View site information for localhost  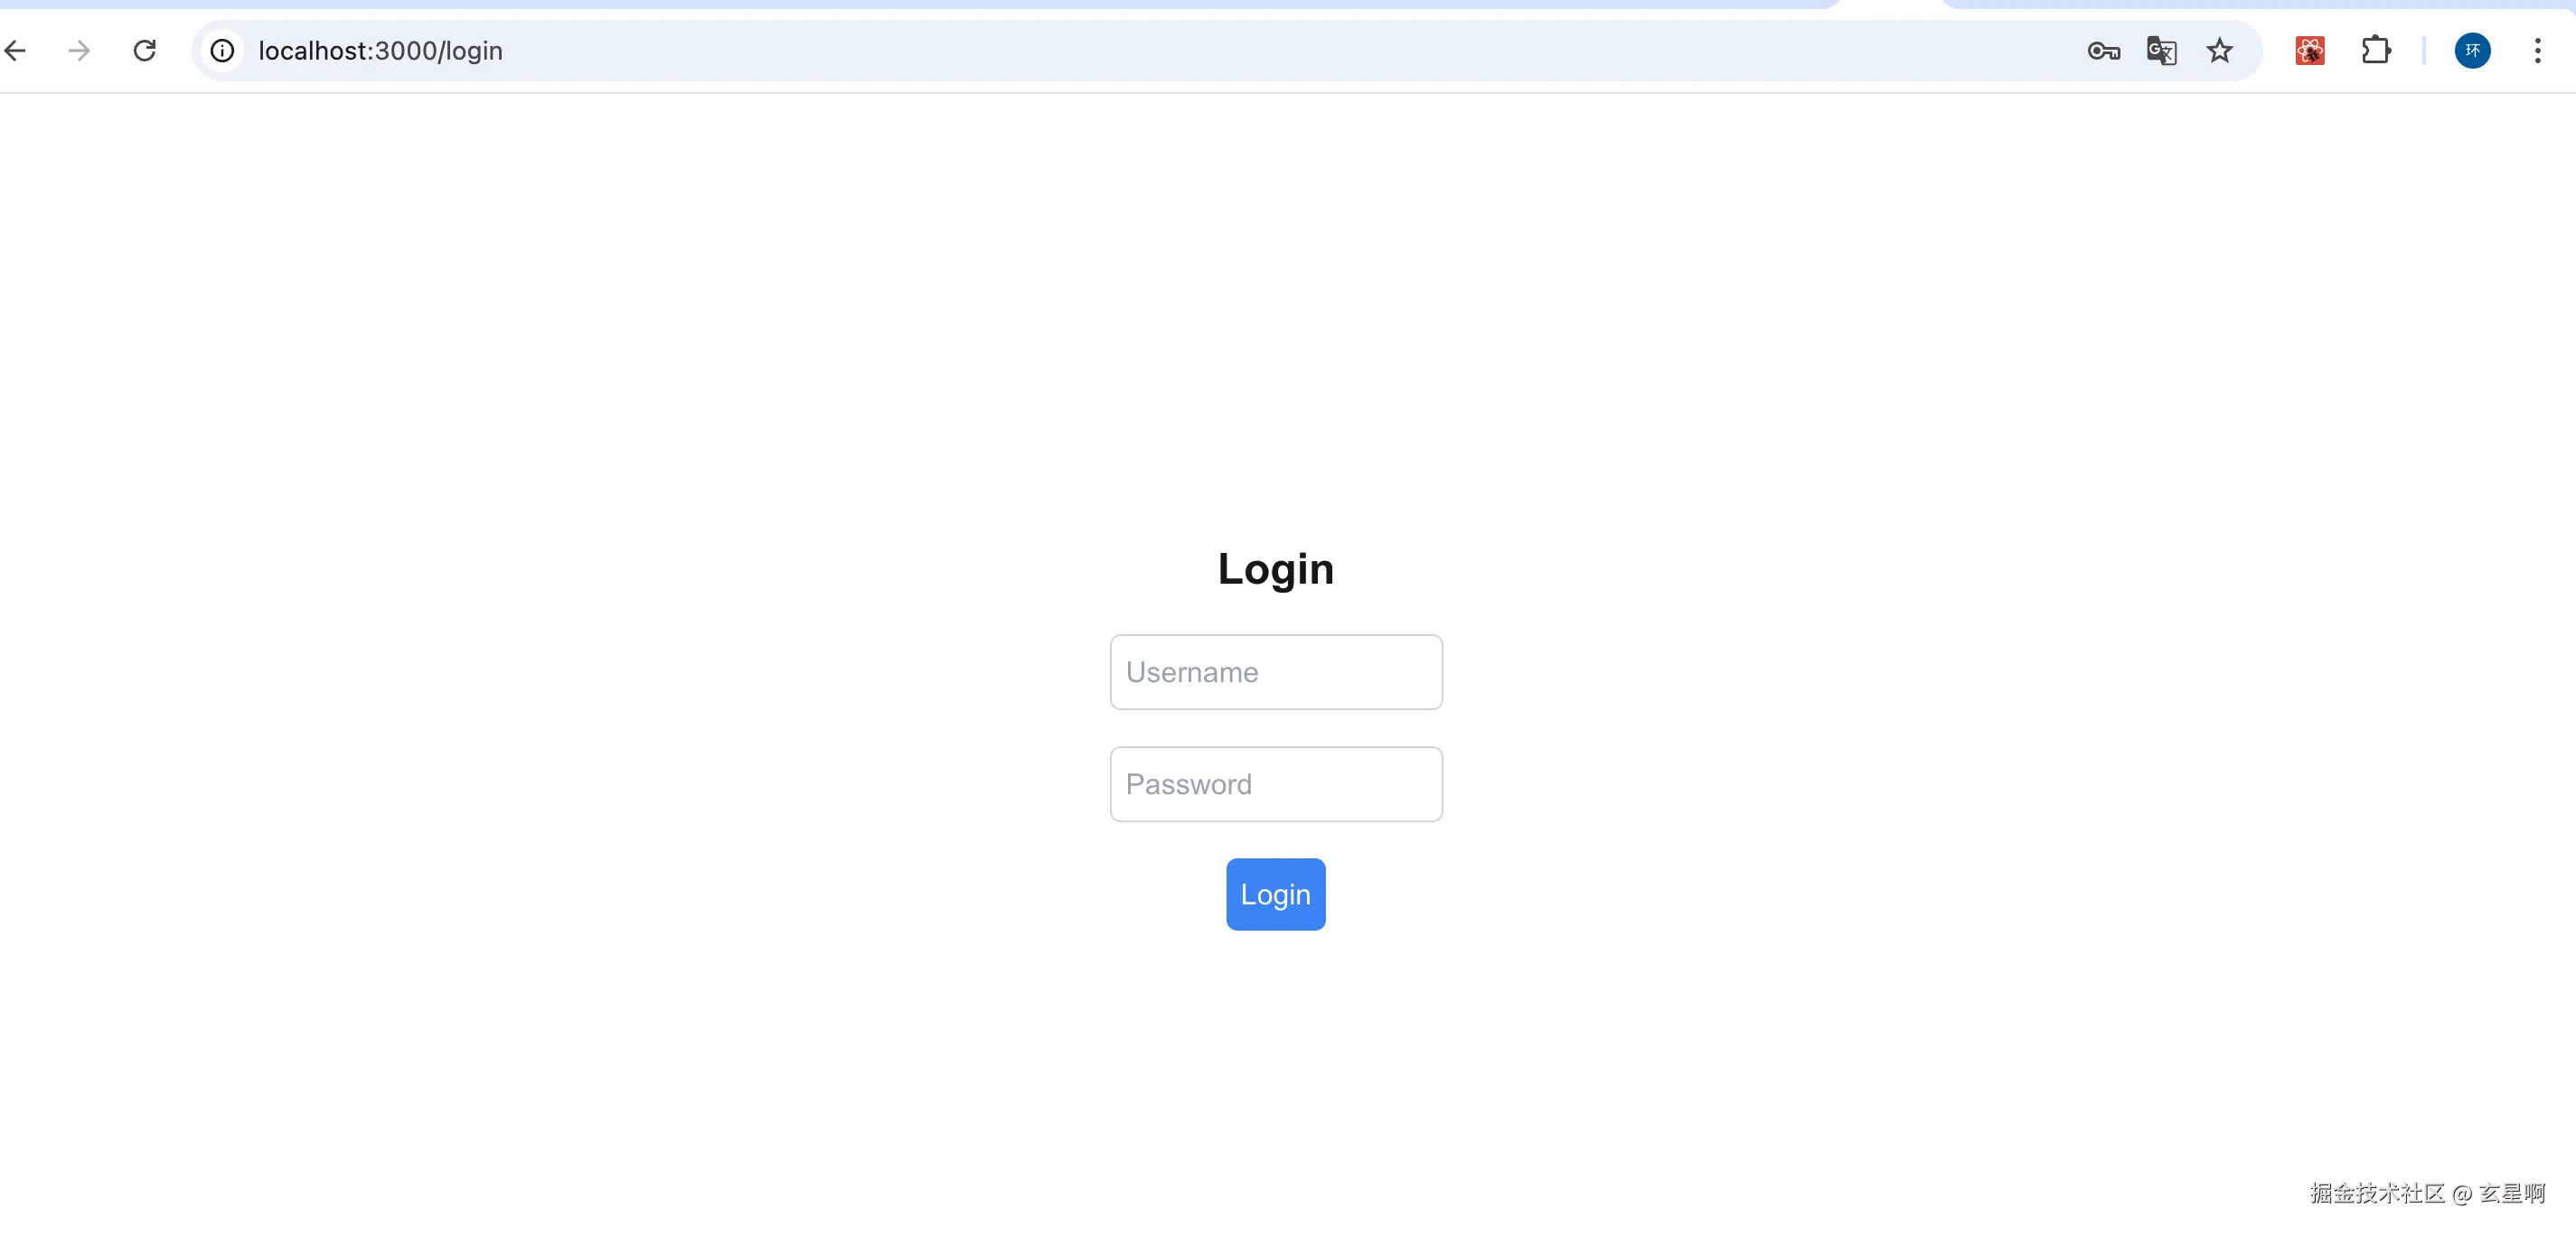point(223,50)
